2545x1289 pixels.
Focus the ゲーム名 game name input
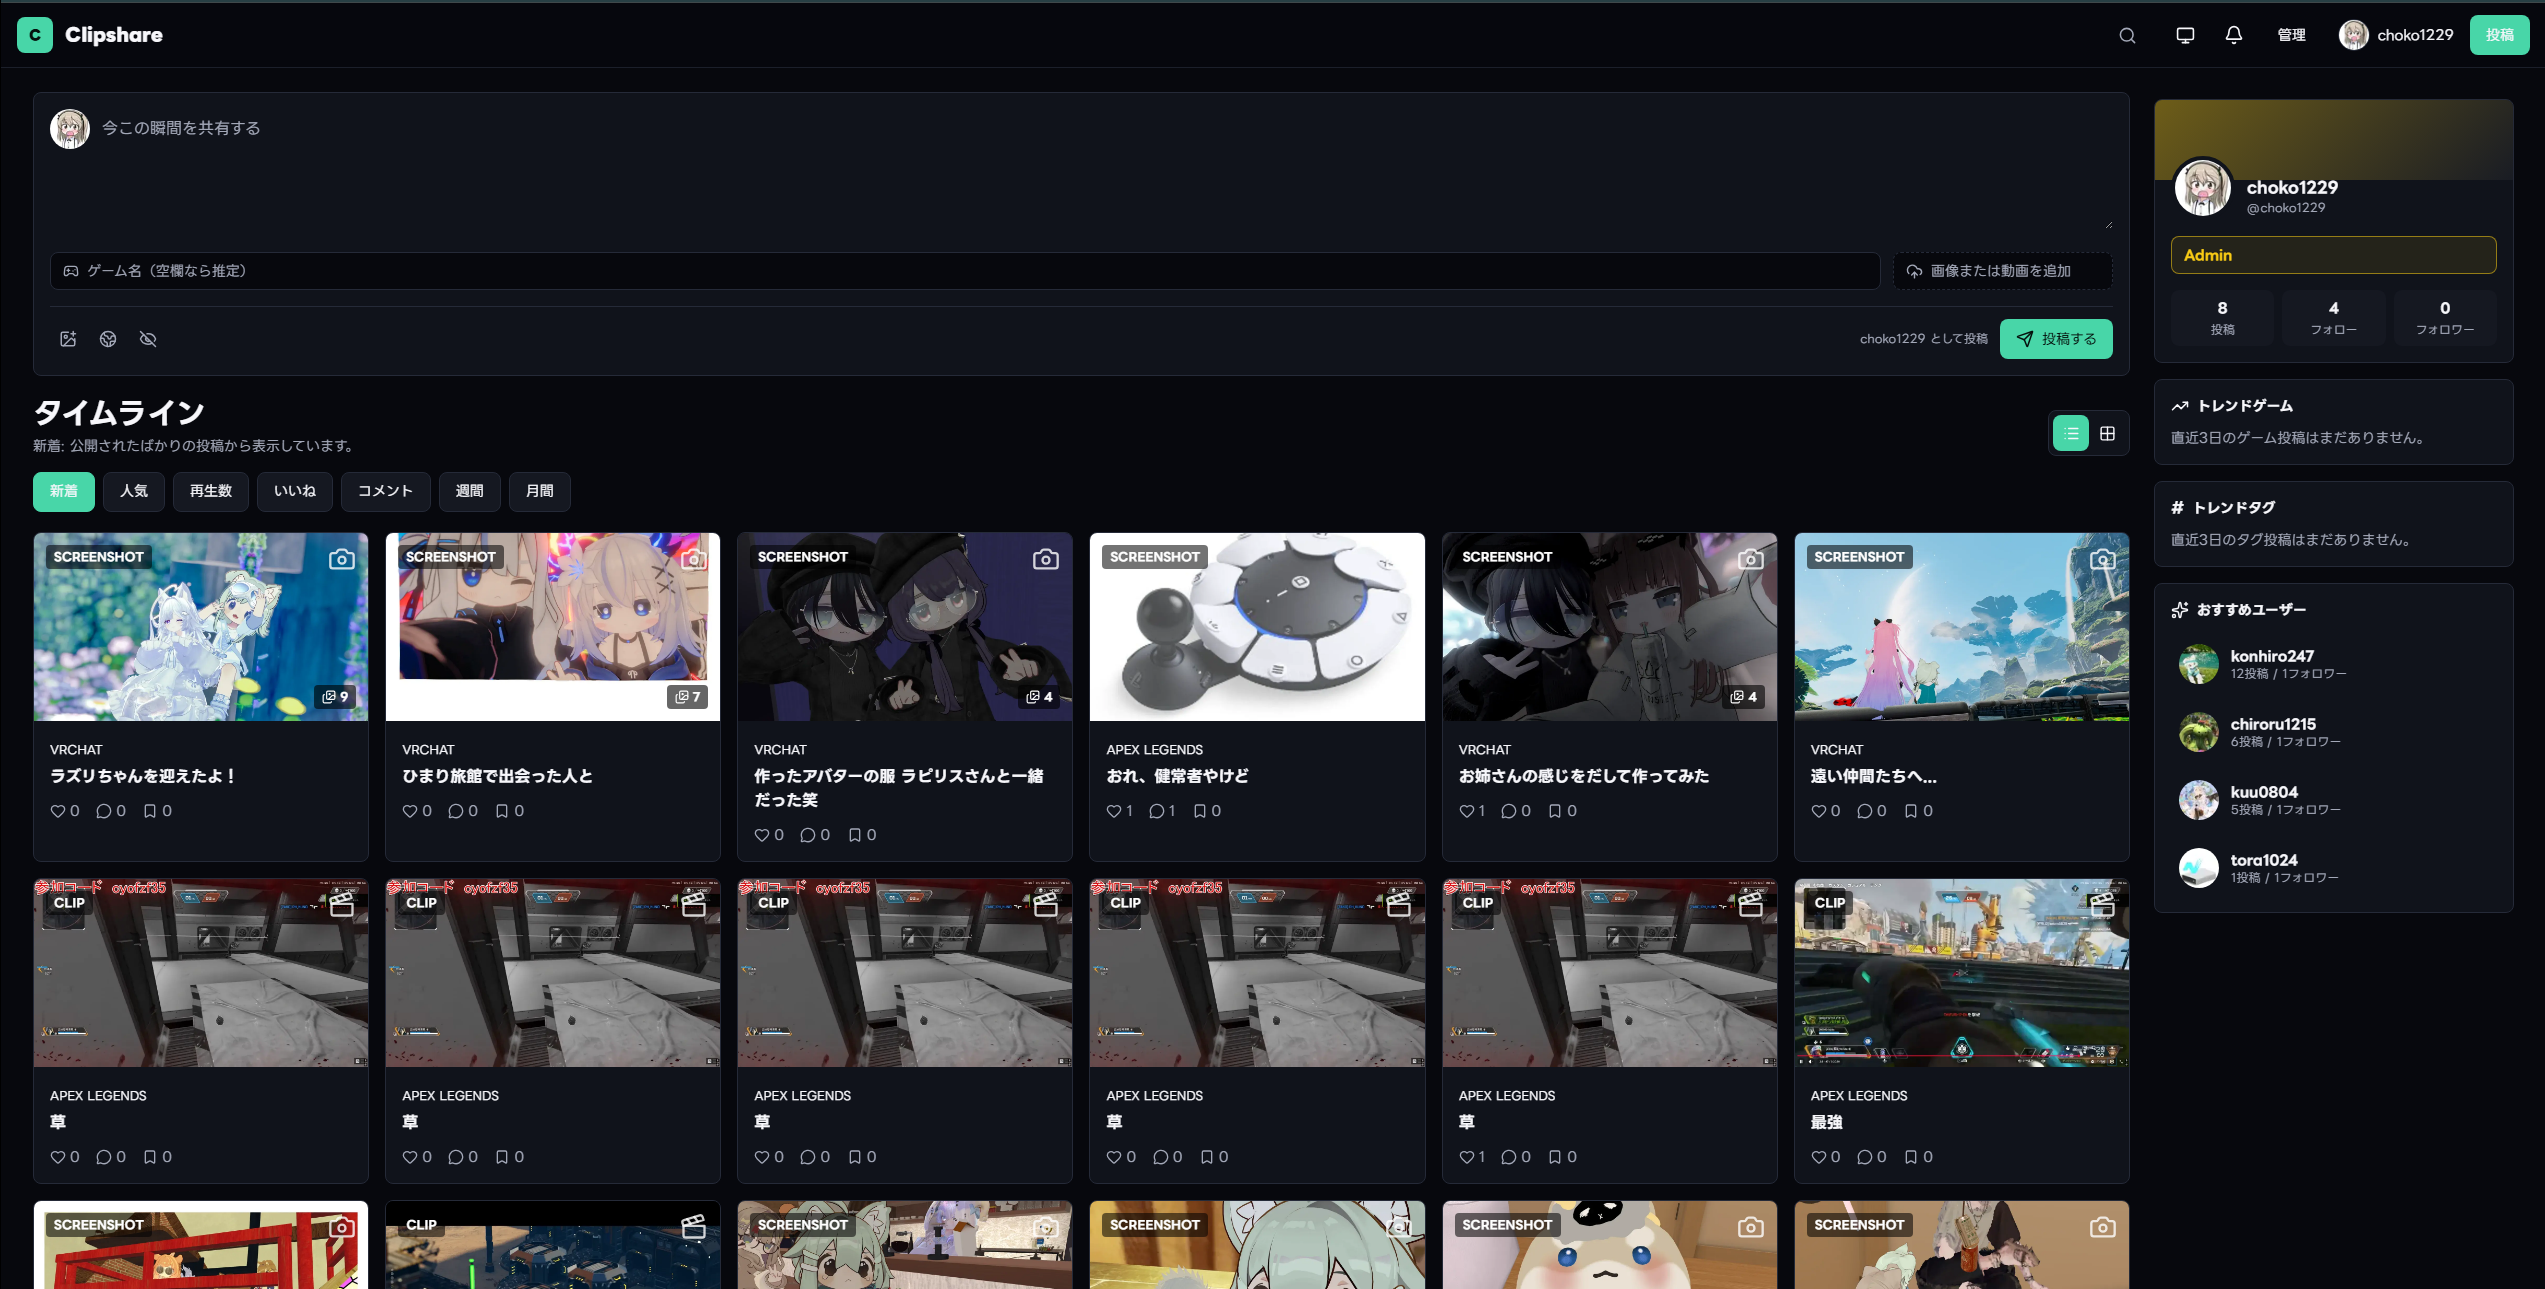pyautogui.click(x=965, y=271)
